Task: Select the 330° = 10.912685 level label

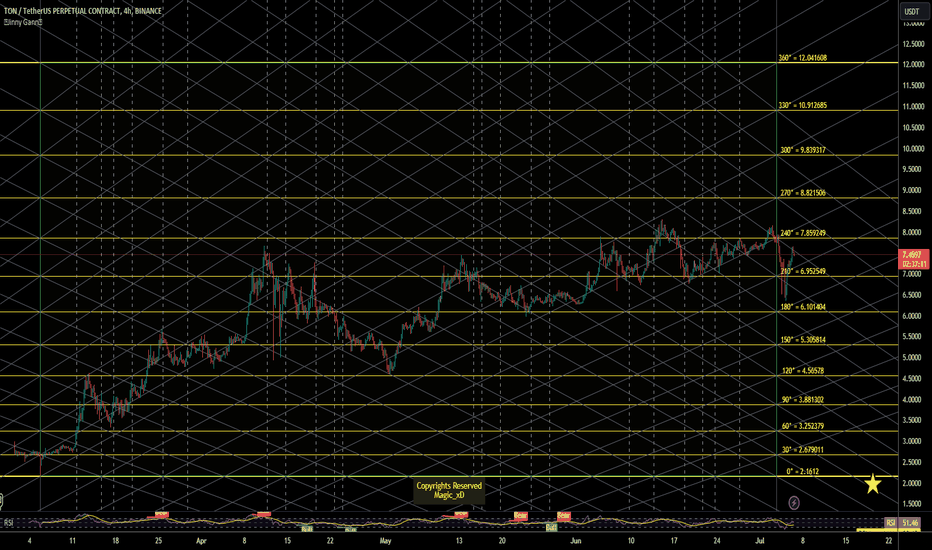Action: click(802, 105)
